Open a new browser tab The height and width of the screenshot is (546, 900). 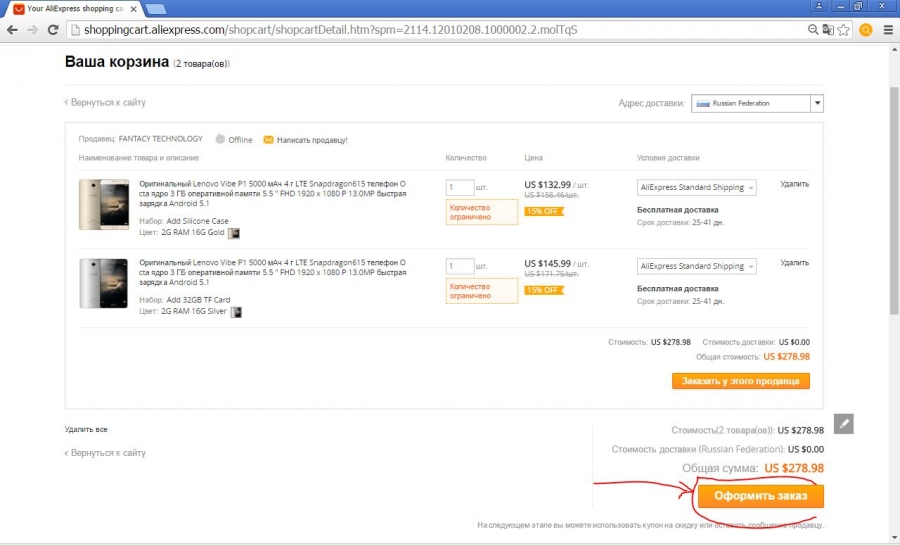click(156, 9)
